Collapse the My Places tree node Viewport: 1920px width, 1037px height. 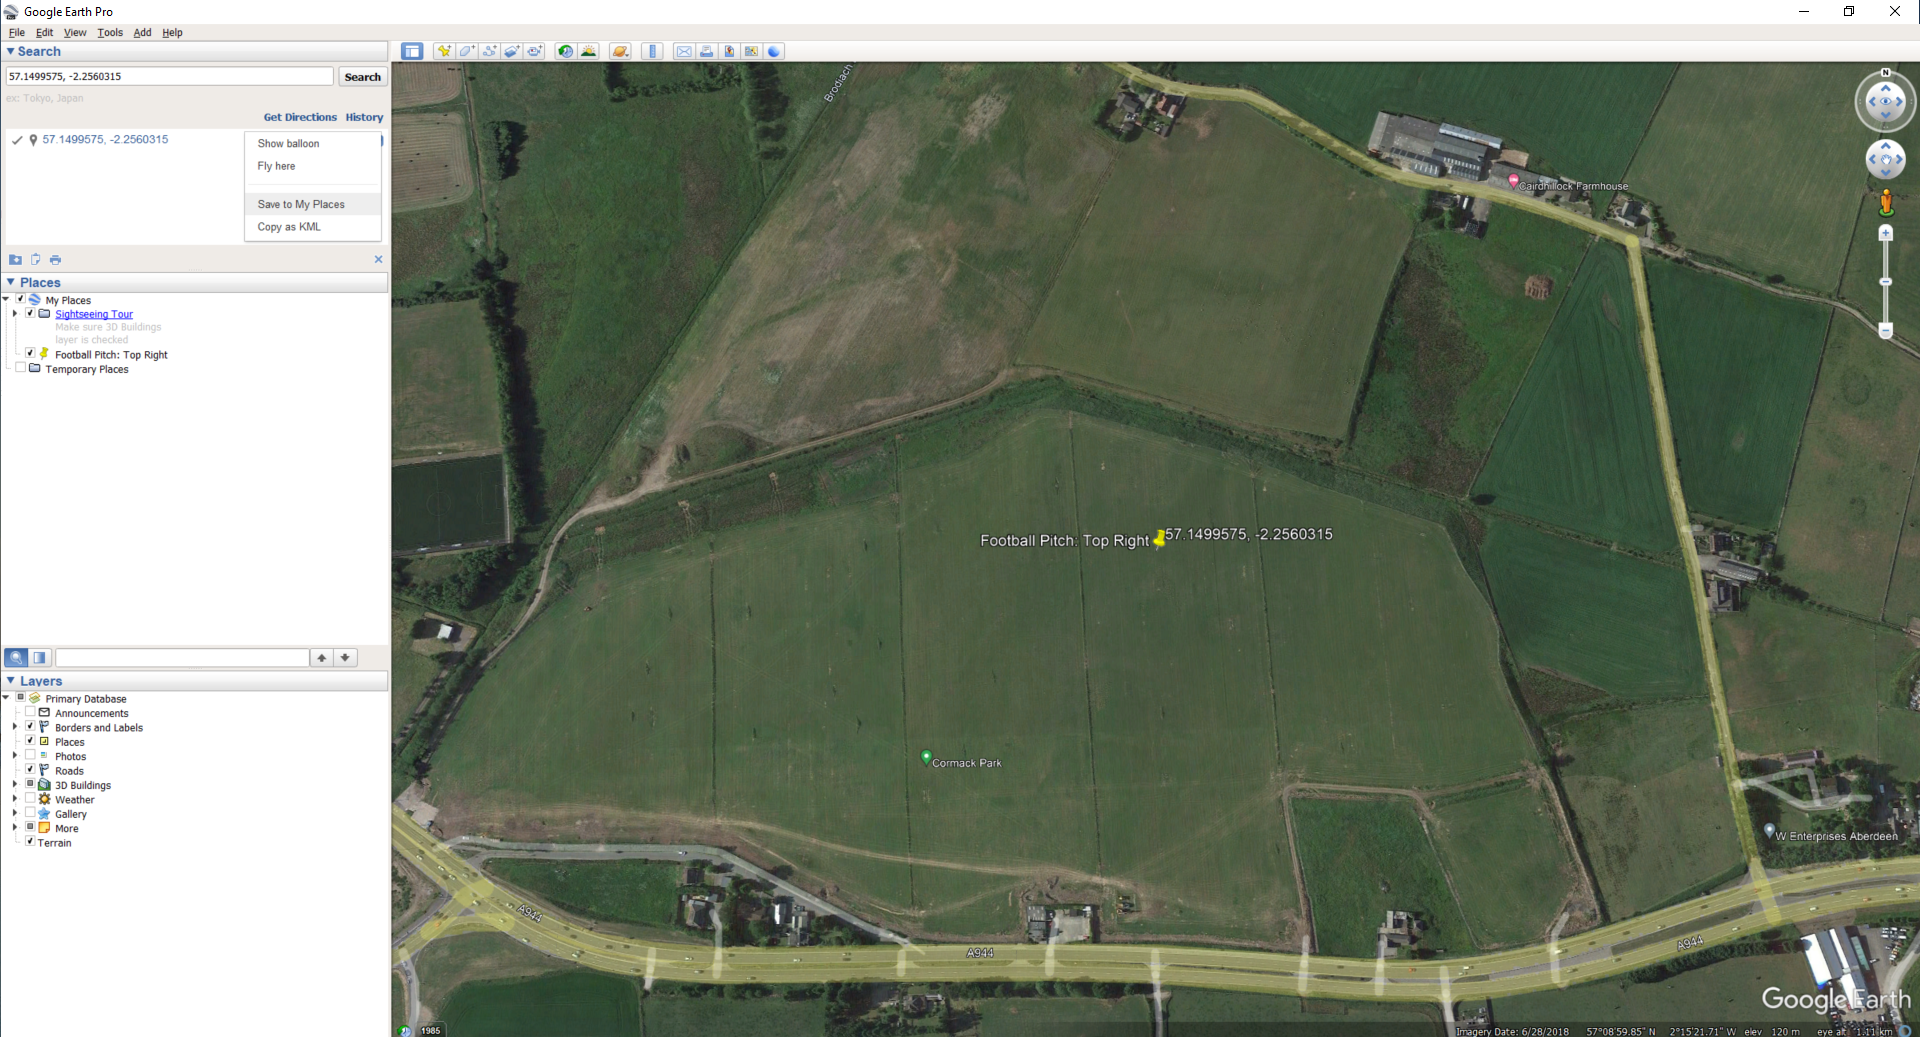7,299
